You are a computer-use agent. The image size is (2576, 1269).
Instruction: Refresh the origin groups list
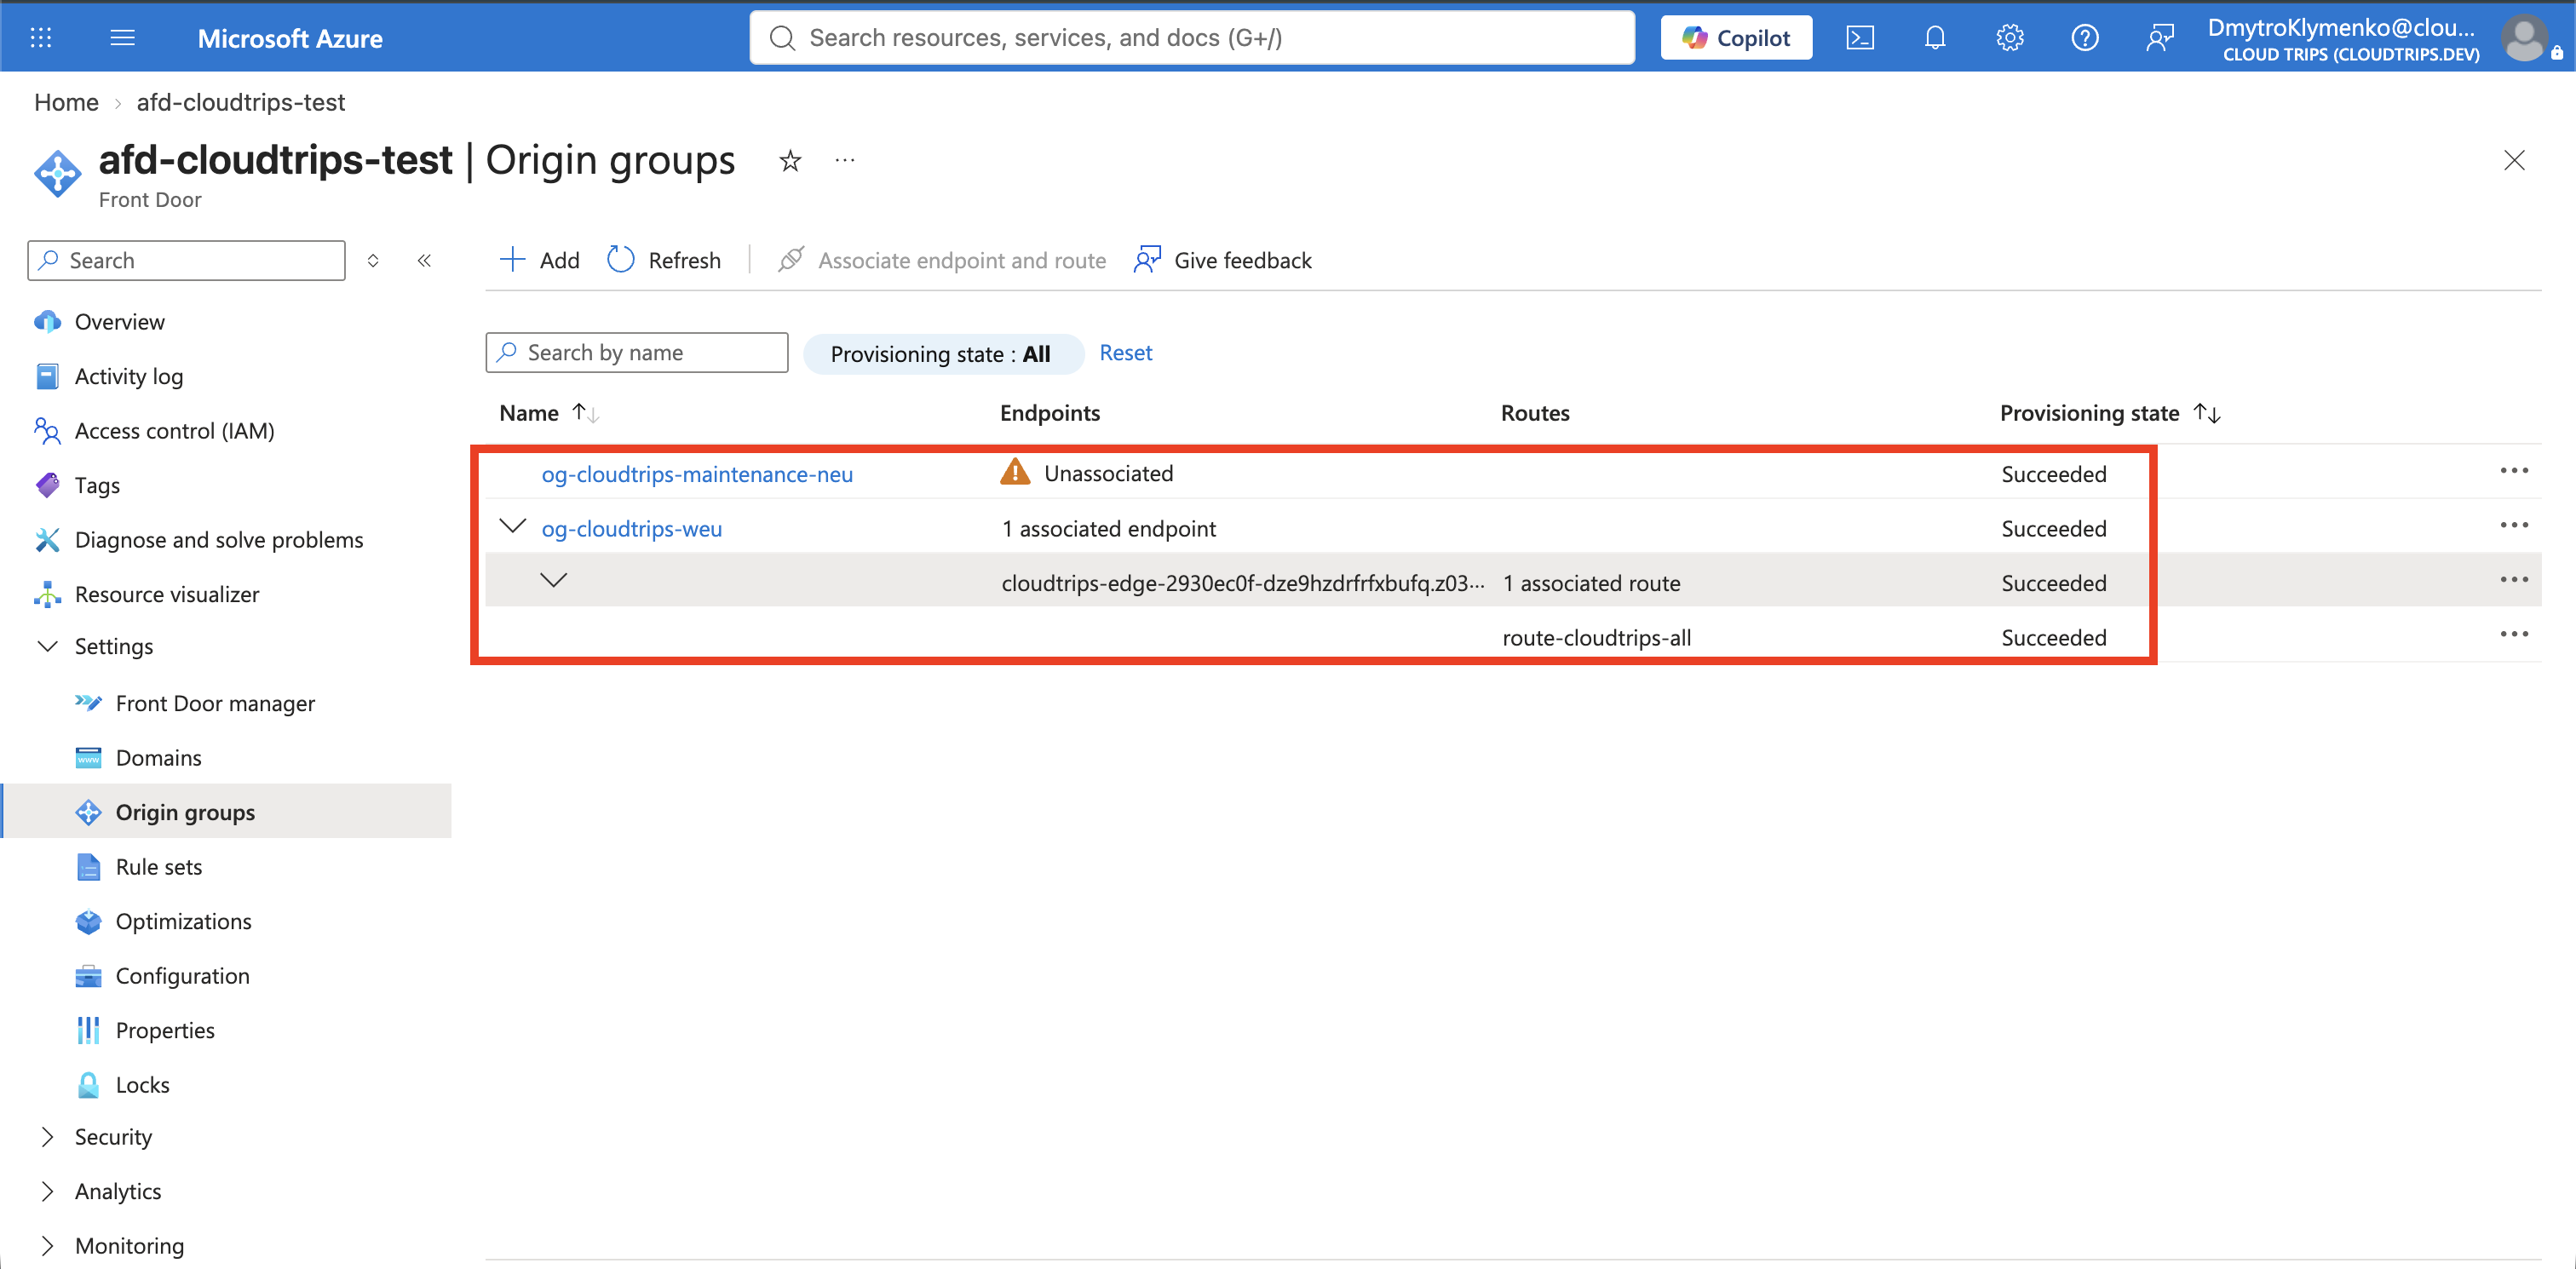pyautogui.click(x=664, y=260)
